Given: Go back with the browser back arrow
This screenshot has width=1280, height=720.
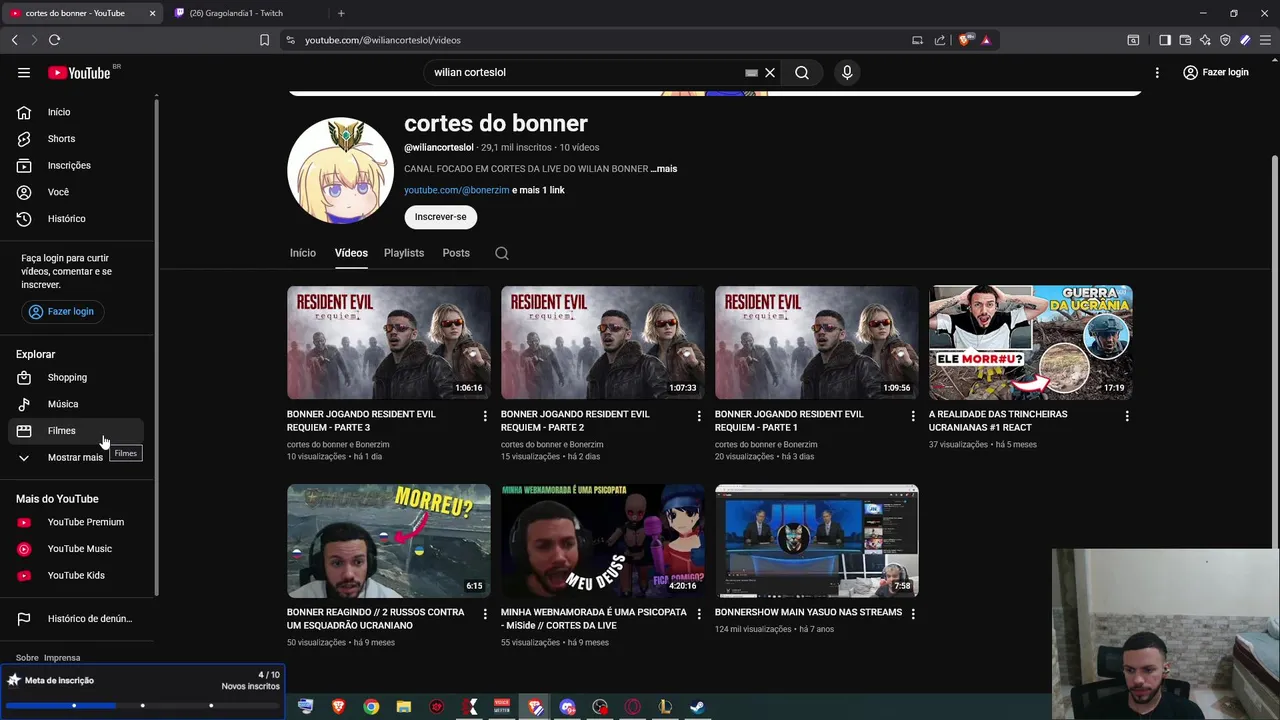Looking at the screenshot, I should tap(14, 40).
